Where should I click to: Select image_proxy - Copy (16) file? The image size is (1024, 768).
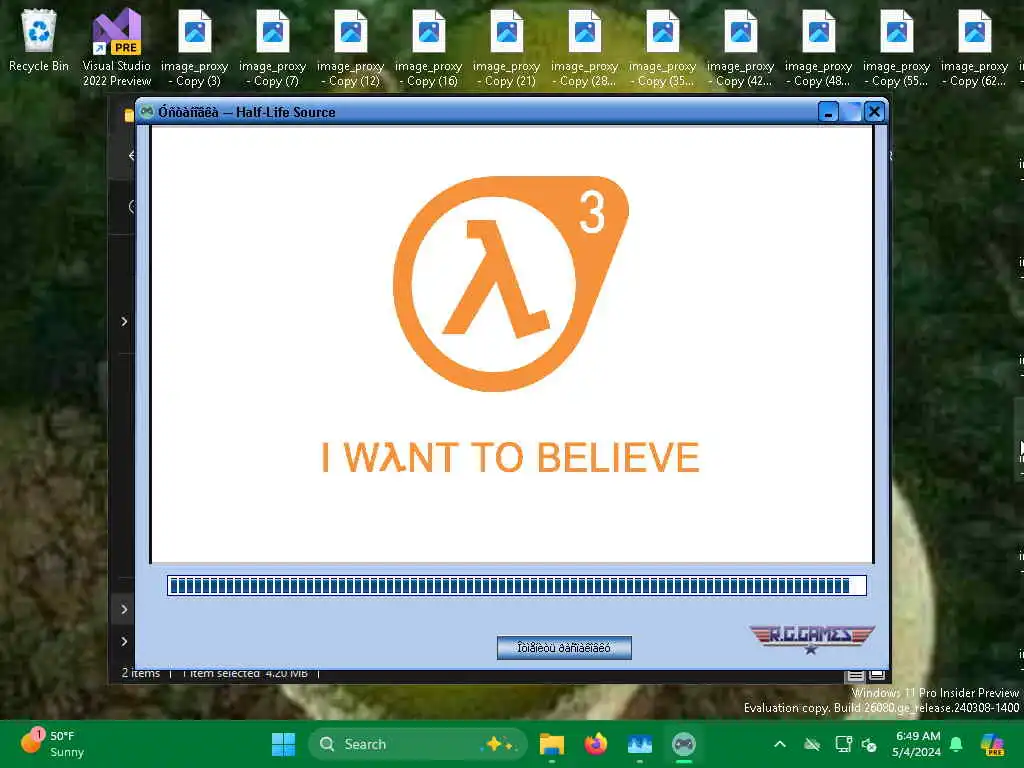[x=428, y=48]
